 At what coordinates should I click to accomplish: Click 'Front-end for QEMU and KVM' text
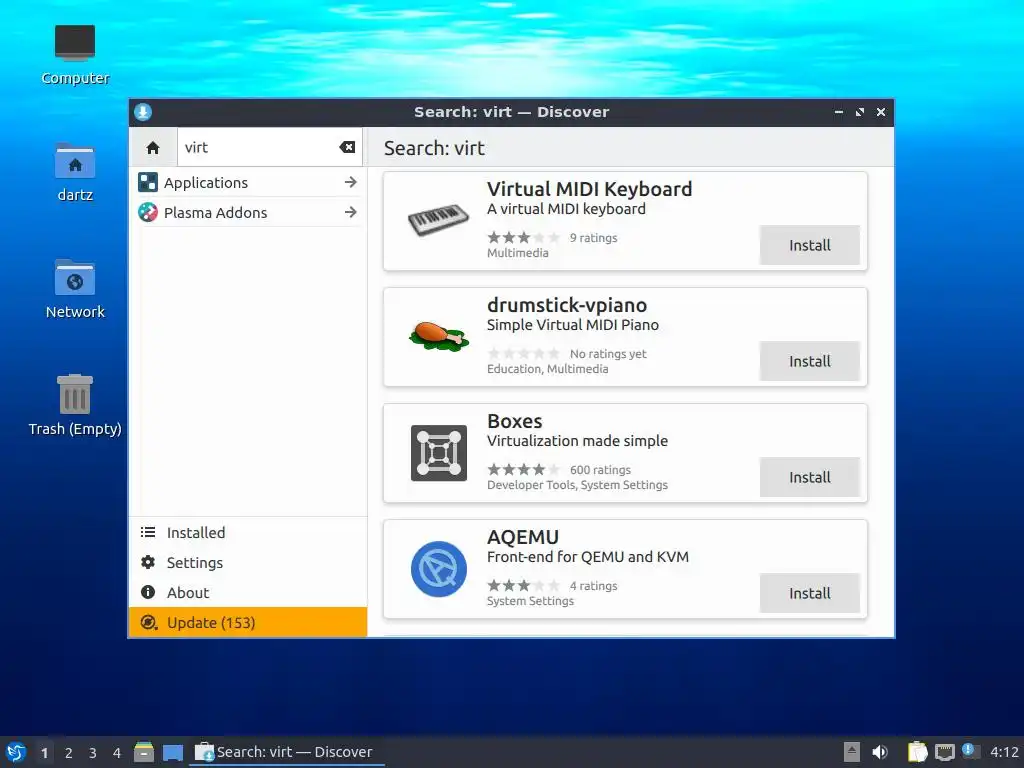tap(588, 557)
